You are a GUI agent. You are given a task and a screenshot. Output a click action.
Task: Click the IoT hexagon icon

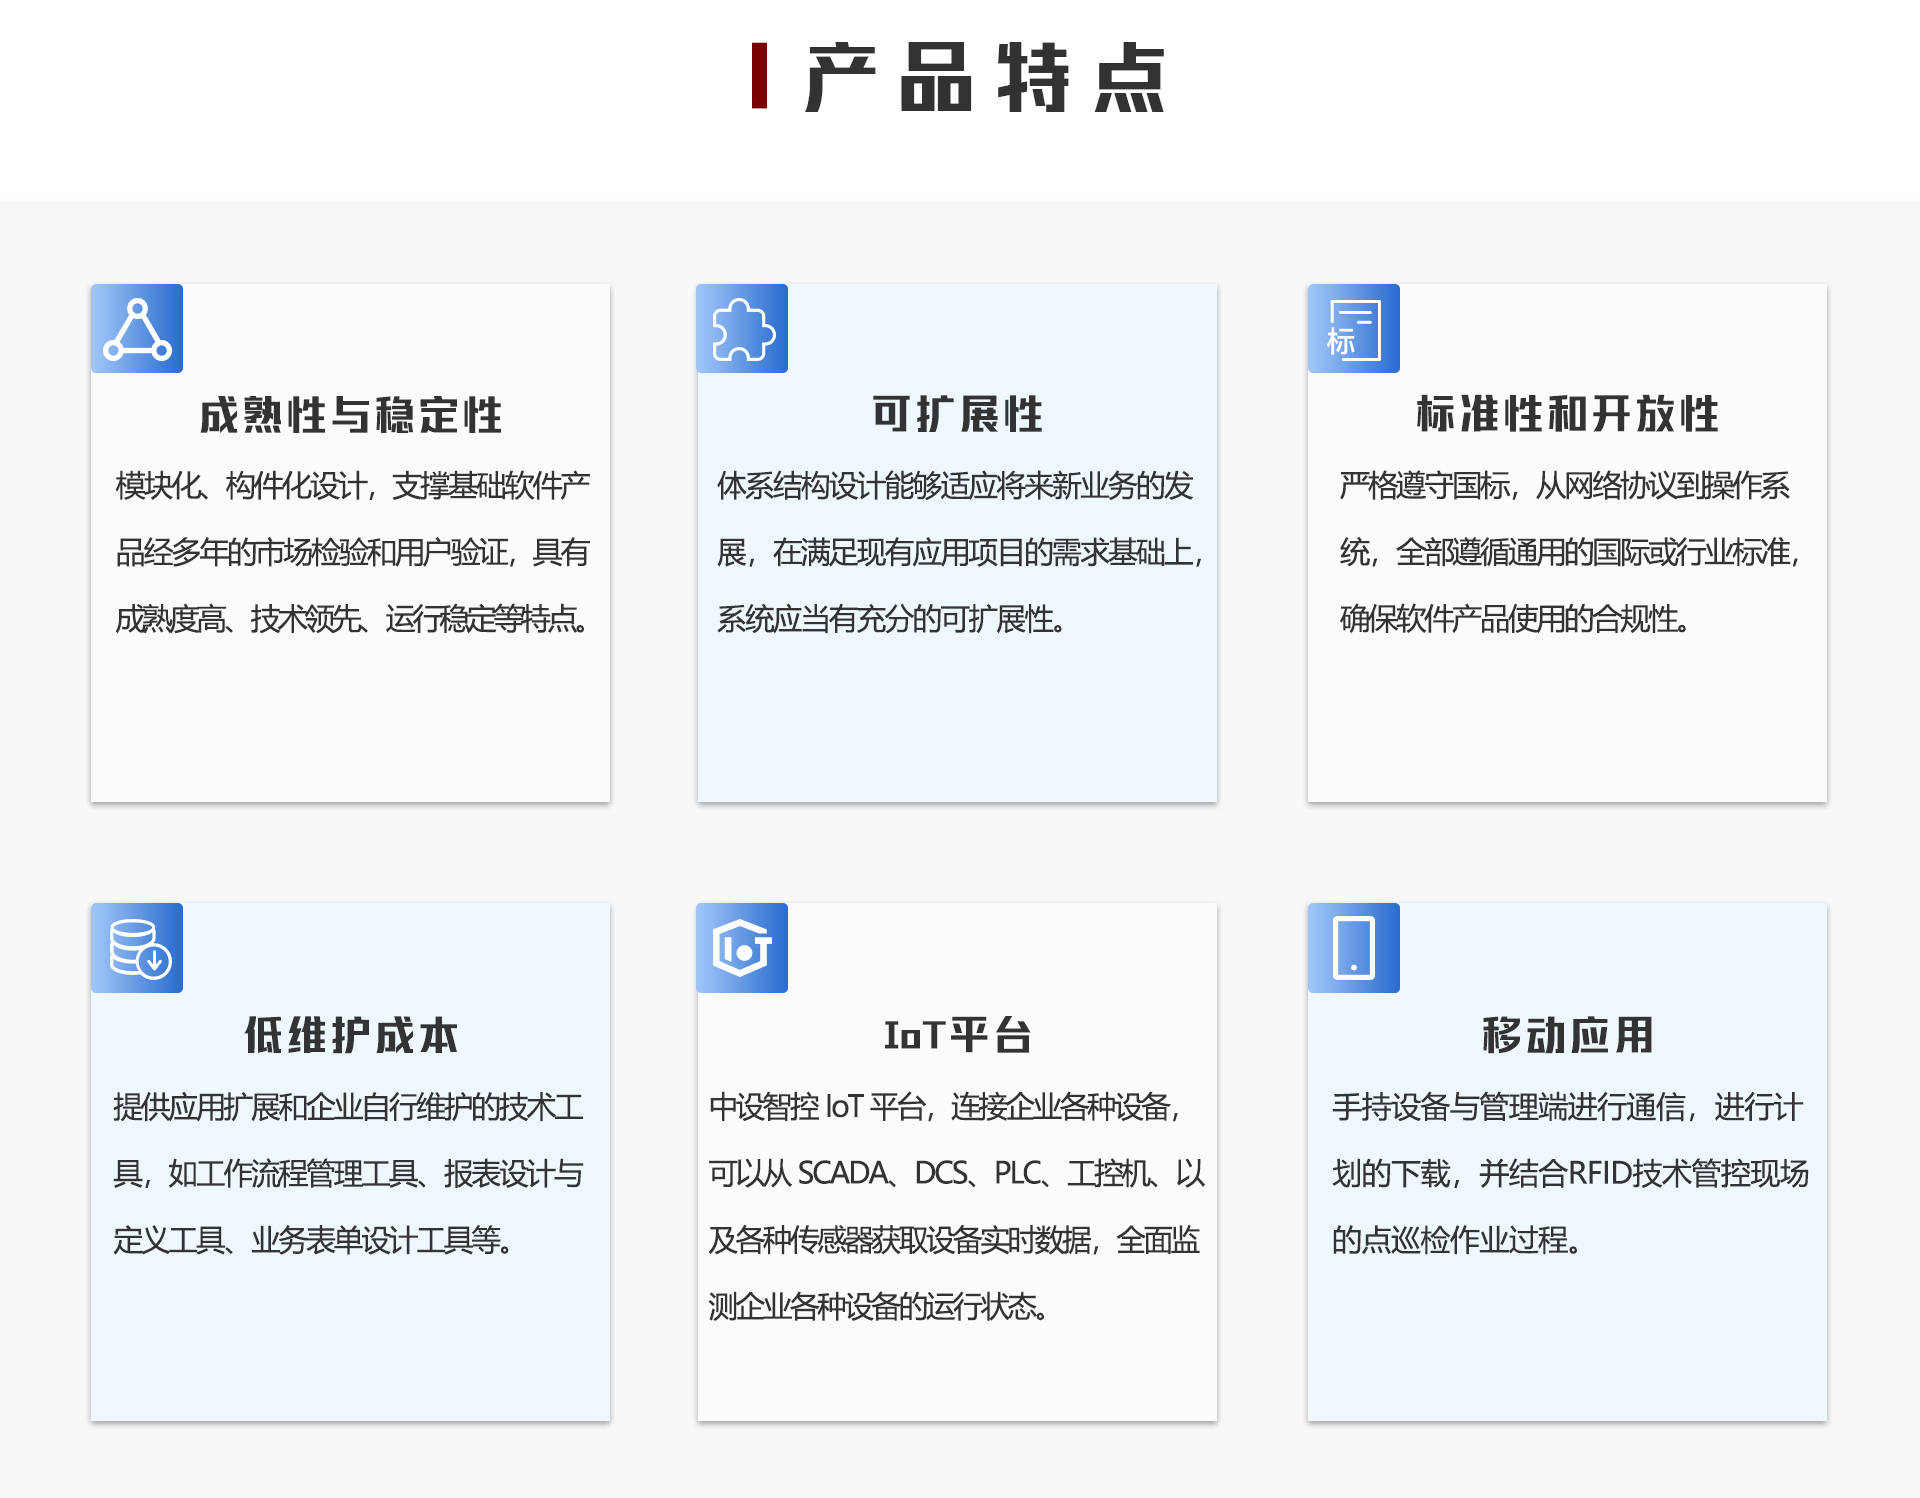[742, 948]
